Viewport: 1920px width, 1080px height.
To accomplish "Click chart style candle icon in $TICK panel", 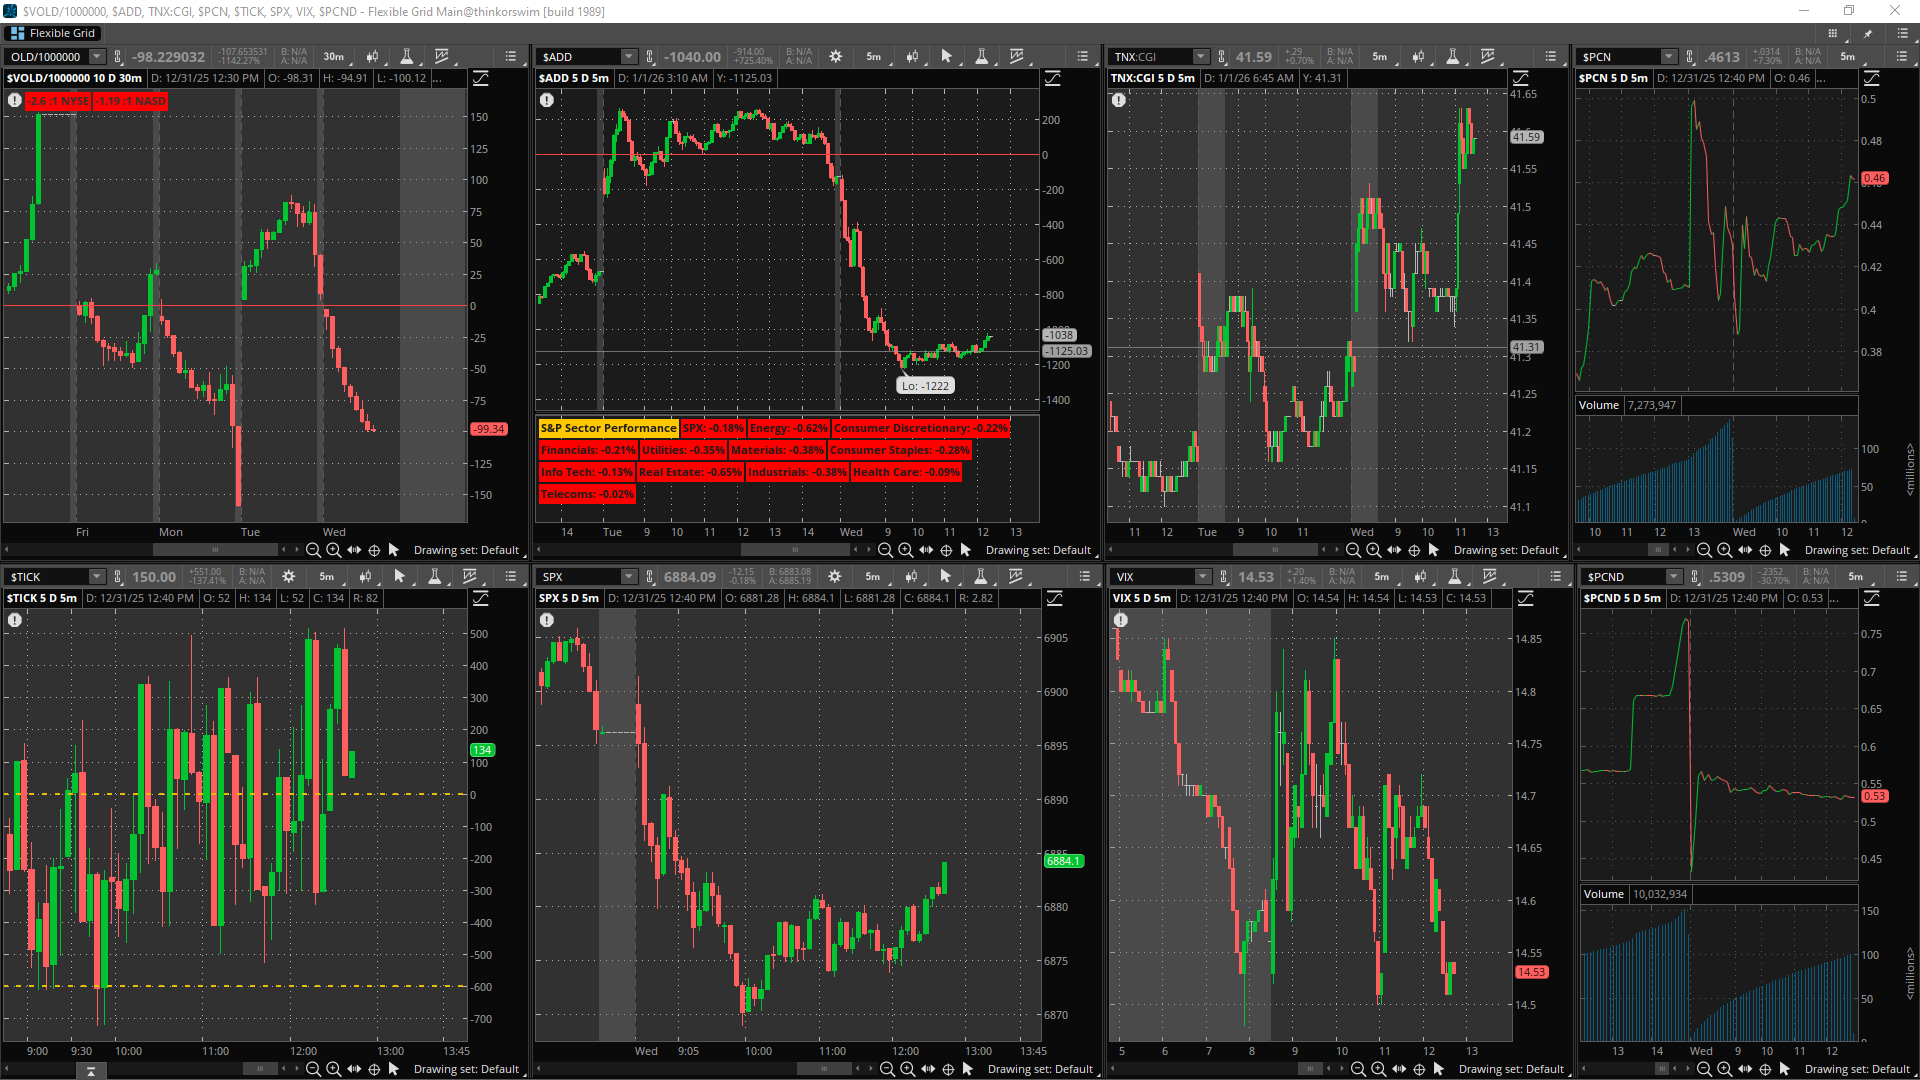I will pyautogui.click(x=366, y=577).
